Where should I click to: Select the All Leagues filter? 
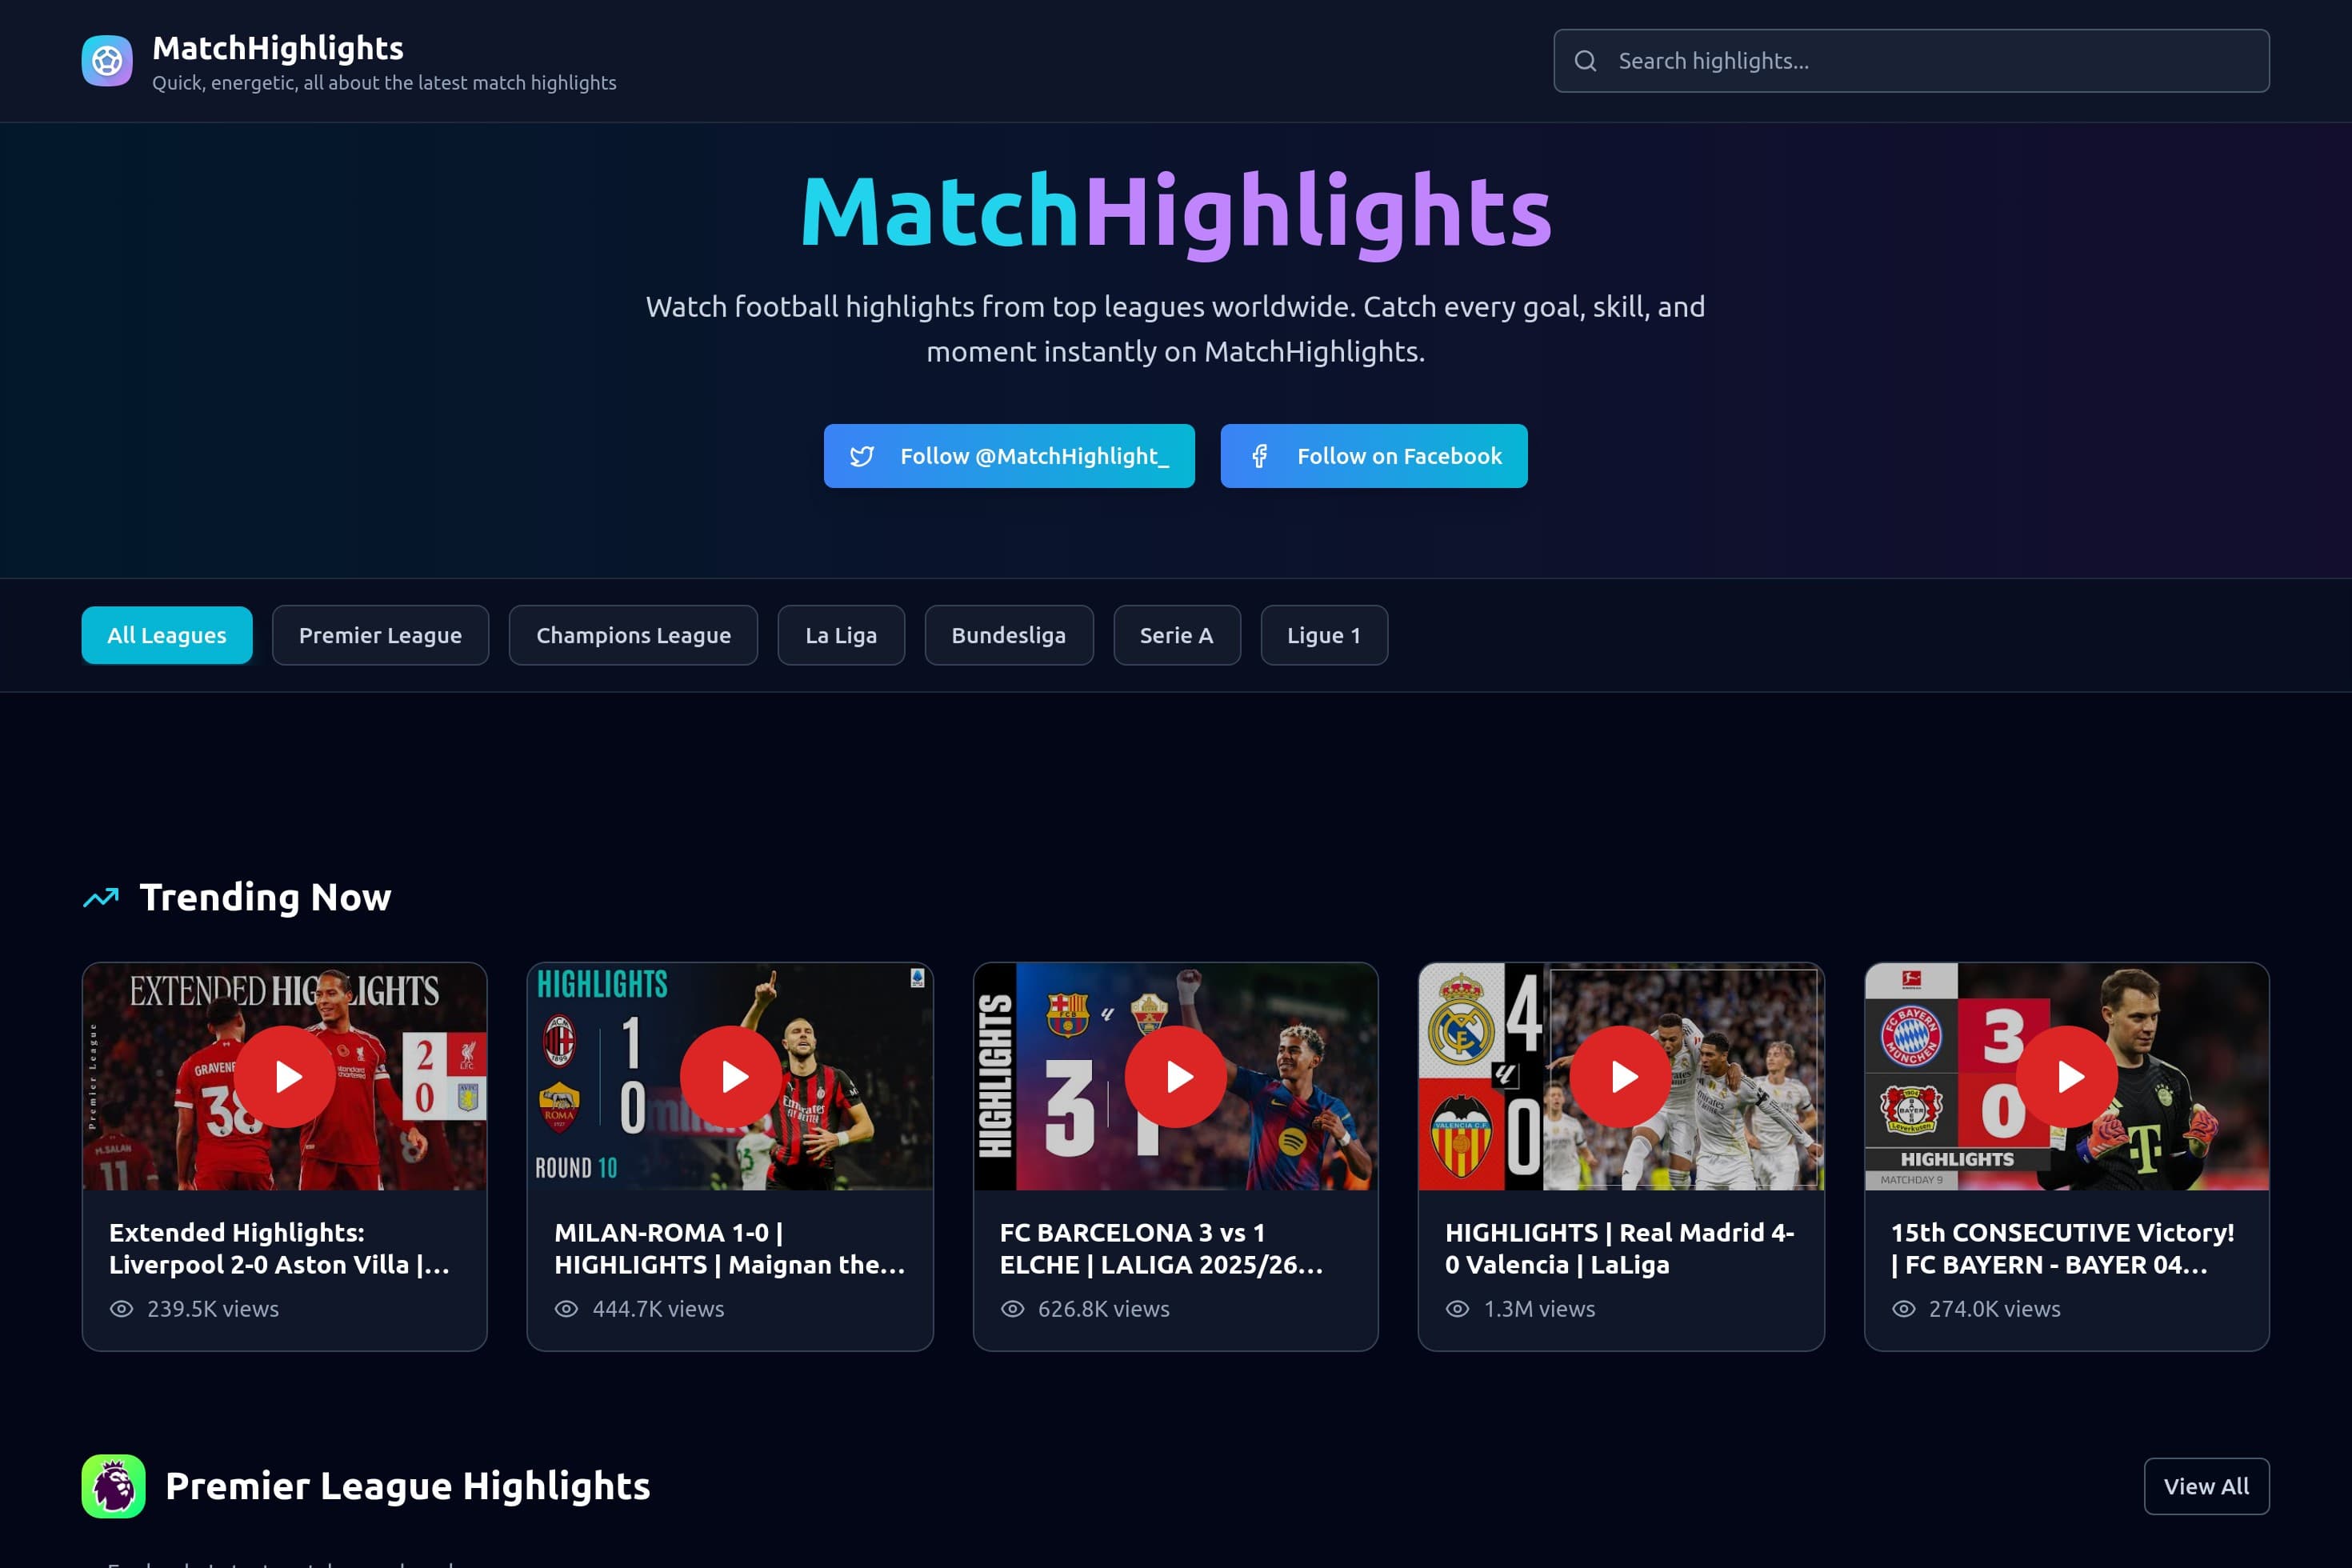(166, 635)
